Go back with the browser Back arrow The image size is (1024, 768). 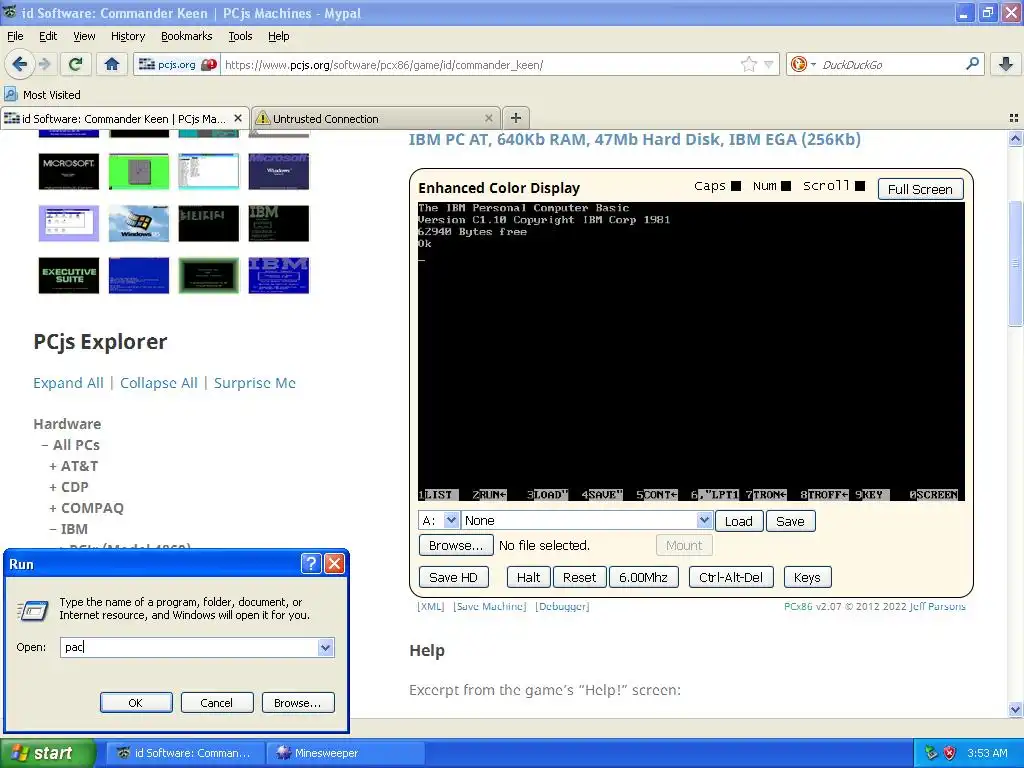coord(20,64)
